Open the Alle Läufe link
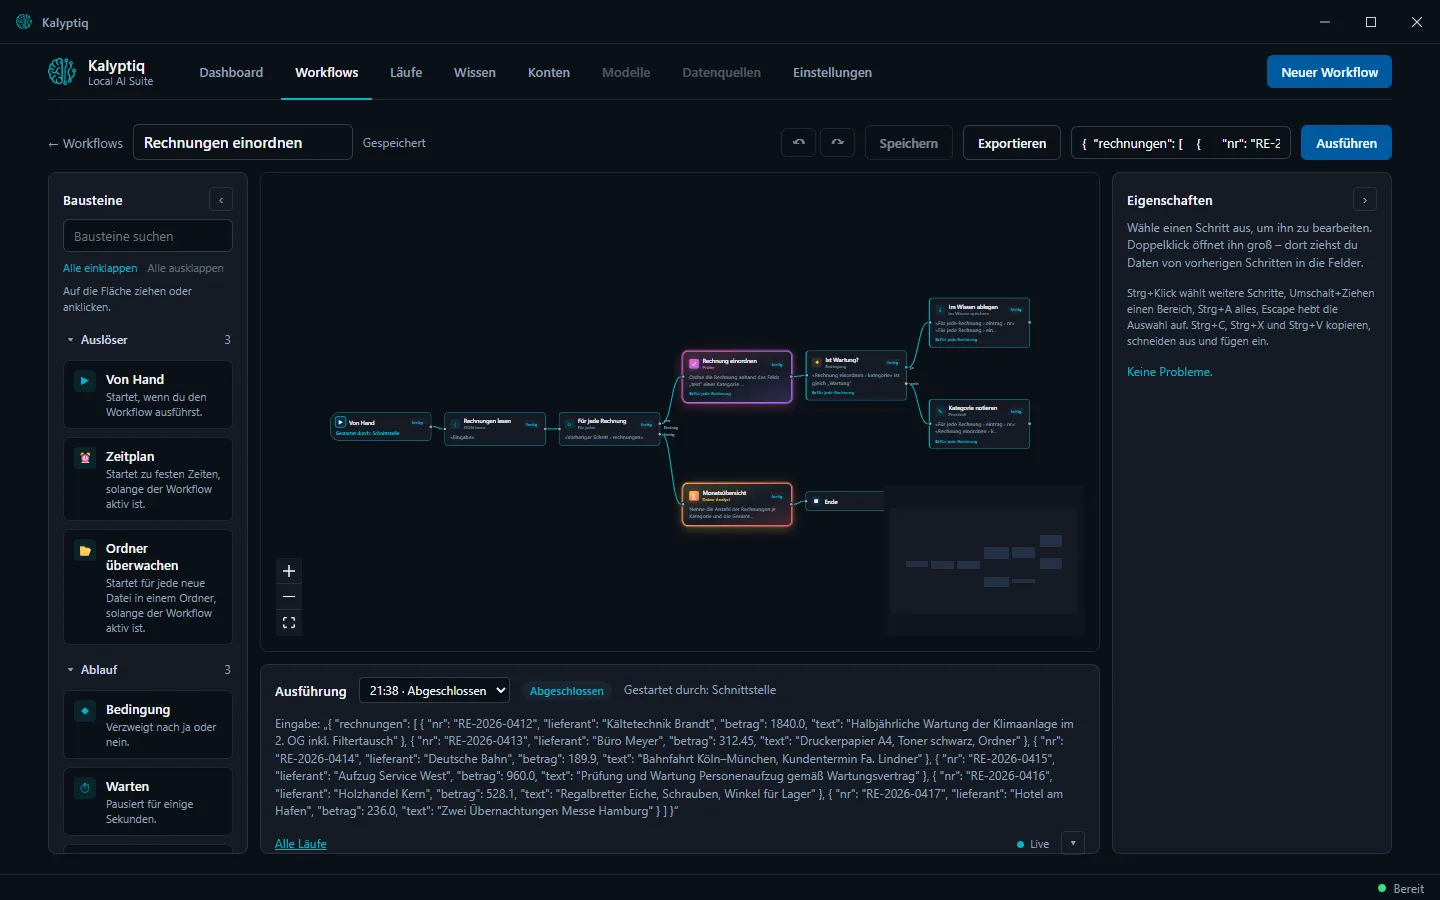Screen dimensions: 1440x900 pos(301,844)
